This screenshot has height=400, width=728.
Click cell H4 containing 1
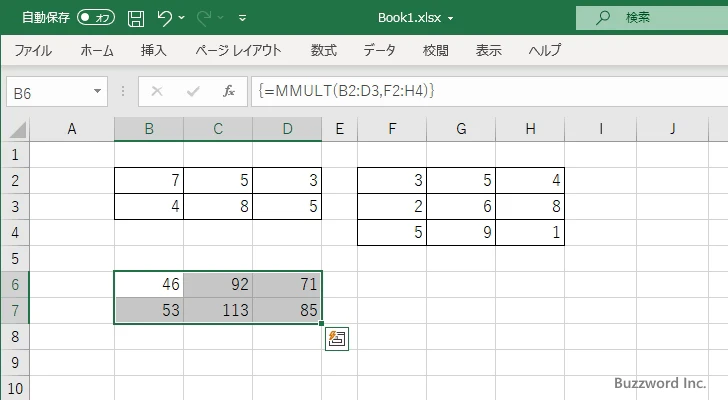tap(530, 232)
